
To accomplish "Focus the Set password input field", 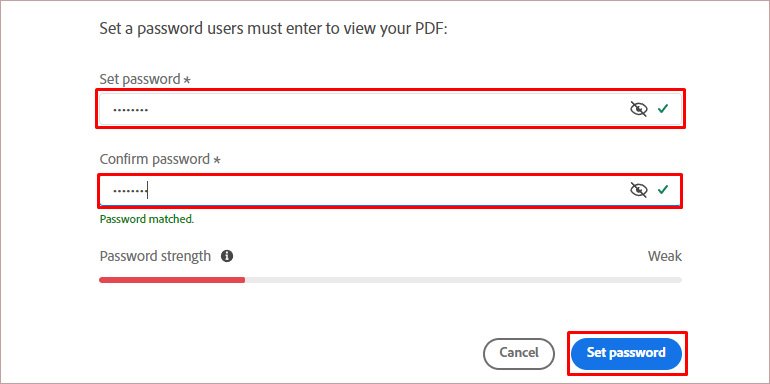I will (x=390, y=109).
